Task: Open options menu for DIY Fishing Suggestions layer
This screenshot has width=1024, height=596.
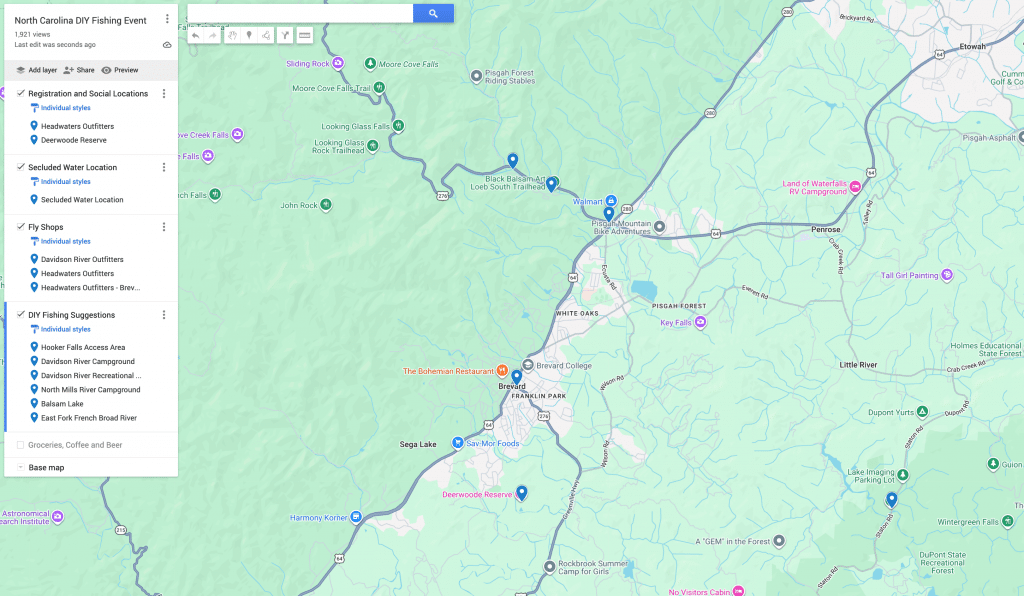Action: click(x=164, y=315)
